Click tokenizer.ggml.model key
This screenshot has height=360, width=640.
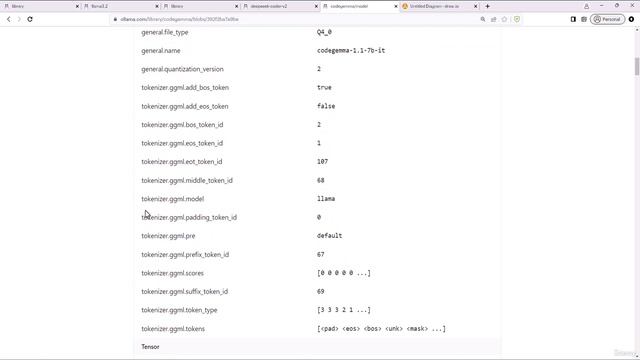tap(173, 199)
